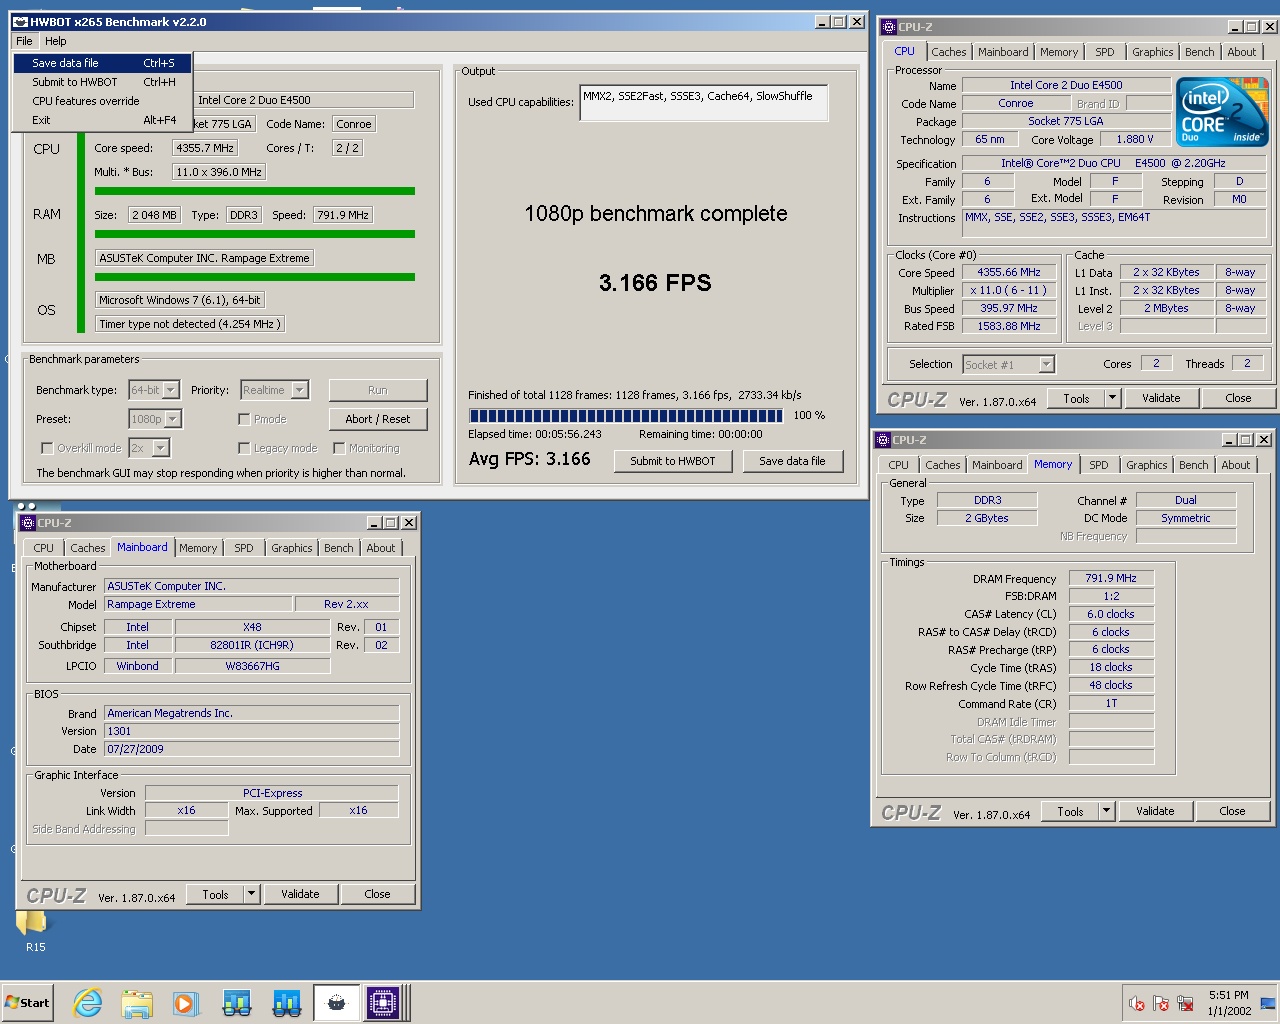This screenshot has height=1024, width=1280.
Task: Click the HWBOT x265 Benchmark title bar icon
Action: pyautogui.click(x=20, y=22)
